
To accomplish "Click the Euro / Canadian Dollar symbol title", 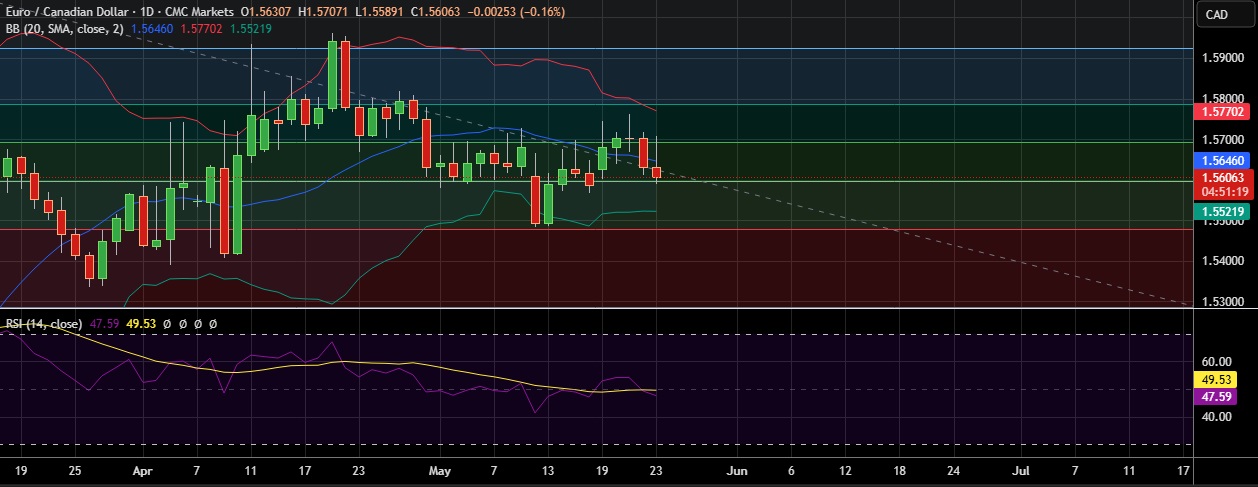I will click(67, 12).
